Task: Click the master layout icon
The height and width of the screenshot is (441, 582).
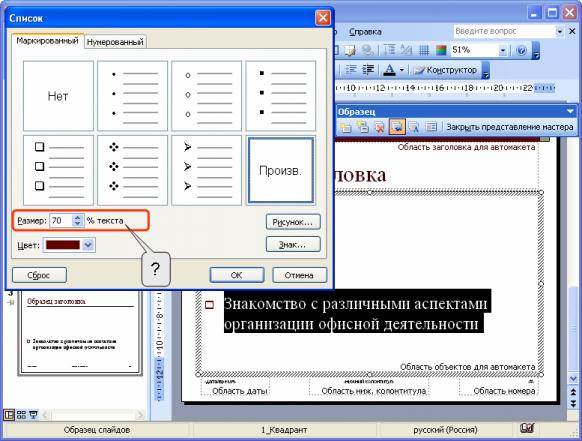Action: click(x=431, y=127)
